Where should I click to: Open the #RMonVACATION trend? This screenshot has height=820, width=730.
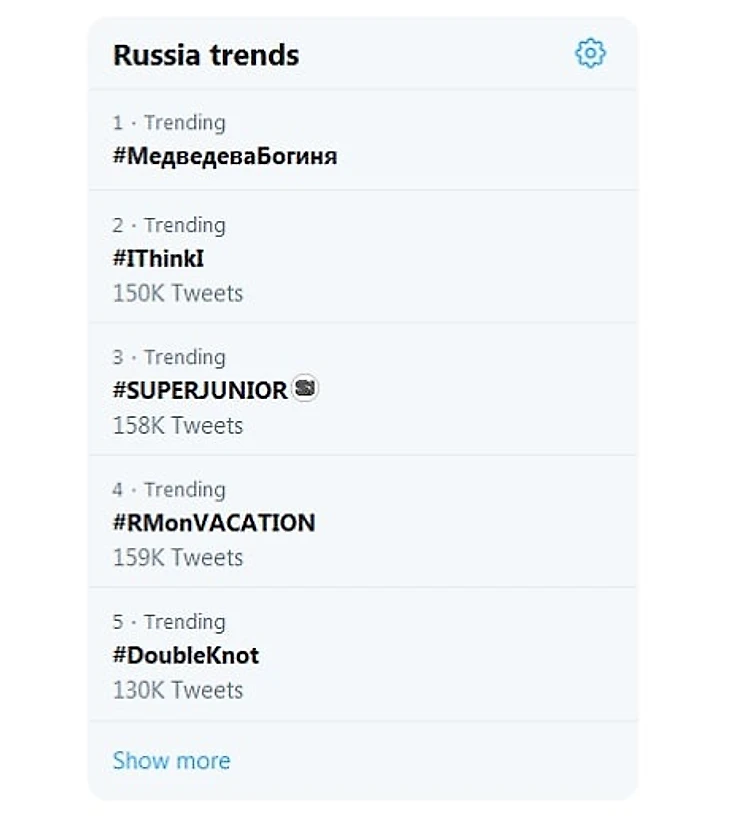tap(214, 522)
